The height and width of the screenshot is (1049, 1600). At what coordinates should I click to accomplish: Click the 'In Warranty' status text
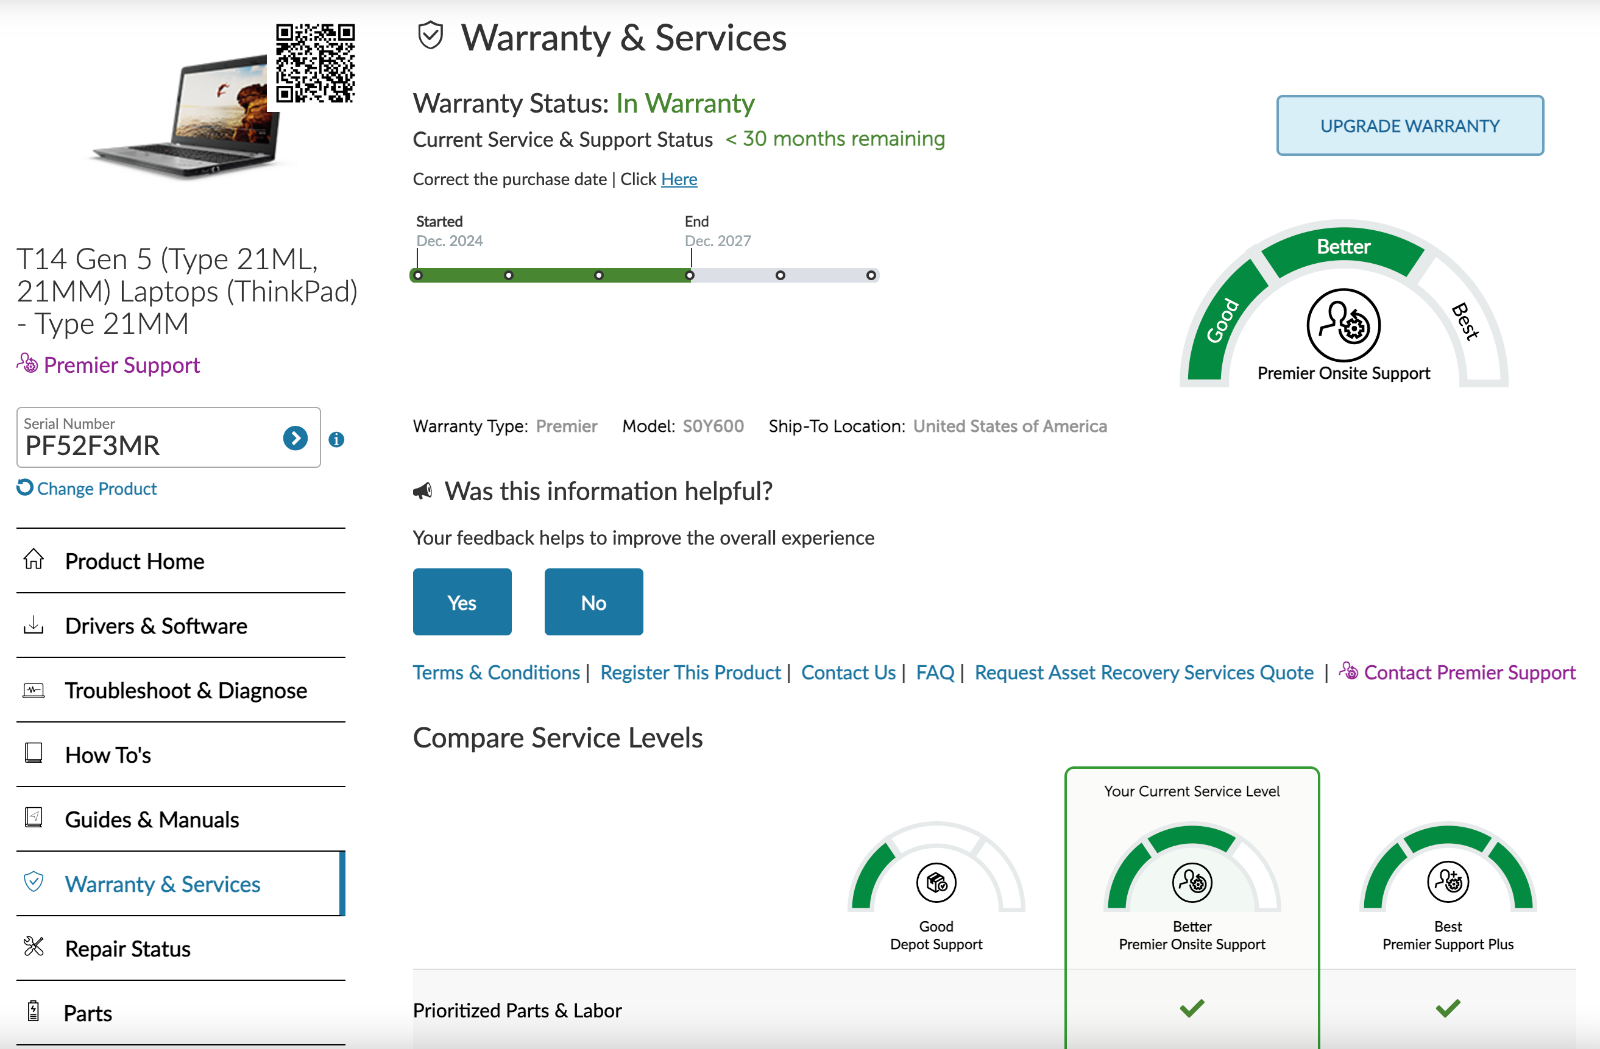[x=685, y=103]
